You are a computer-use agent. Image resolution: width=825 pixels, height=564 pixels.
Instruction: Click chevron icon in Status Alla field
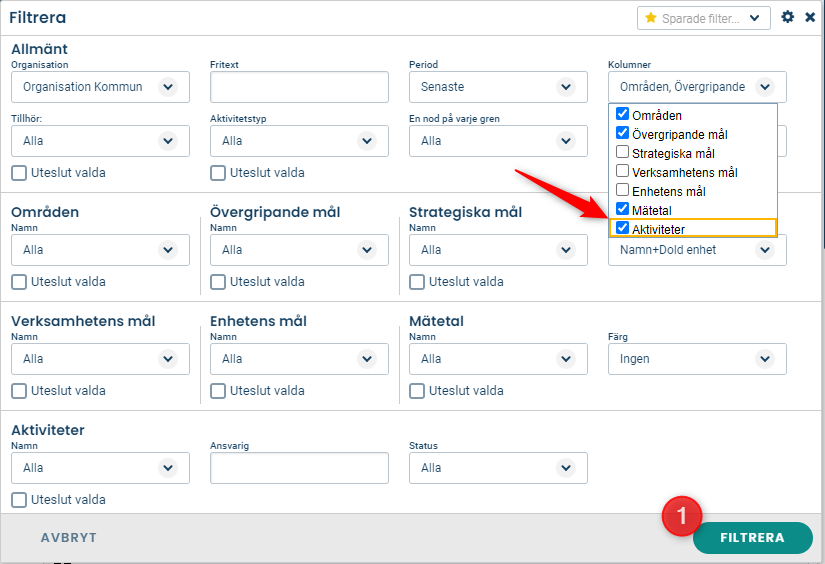coord(566,468)
